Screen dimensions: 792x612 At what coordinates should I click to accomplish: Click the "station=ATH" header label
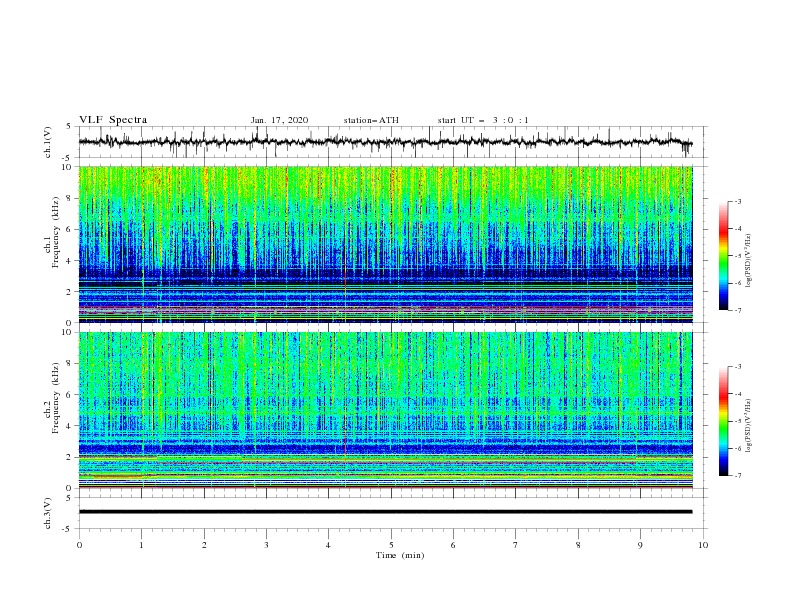click(x=371, y=120)
